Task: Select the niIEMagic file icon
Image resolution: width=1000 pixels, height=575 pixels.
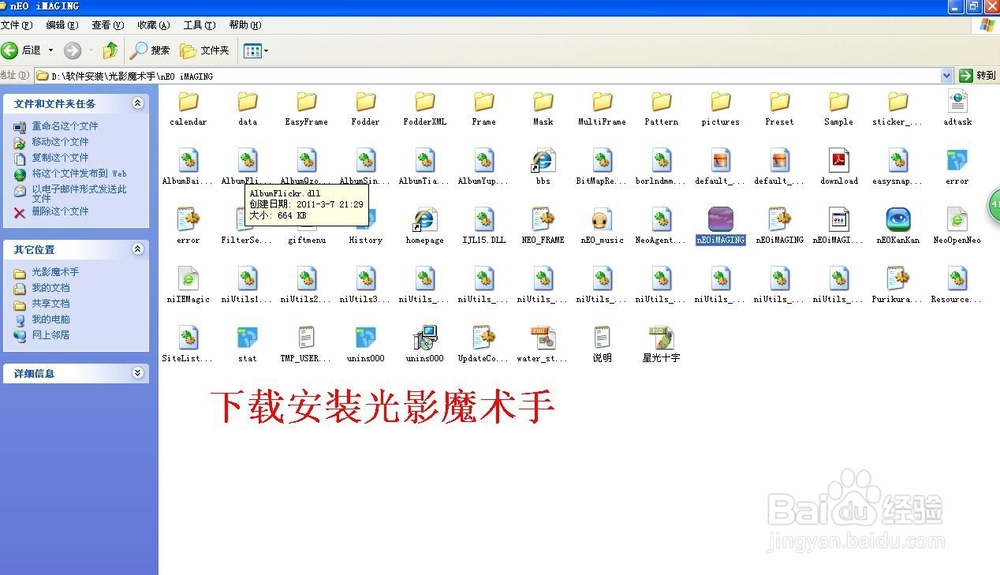Action: coord(188,279)
